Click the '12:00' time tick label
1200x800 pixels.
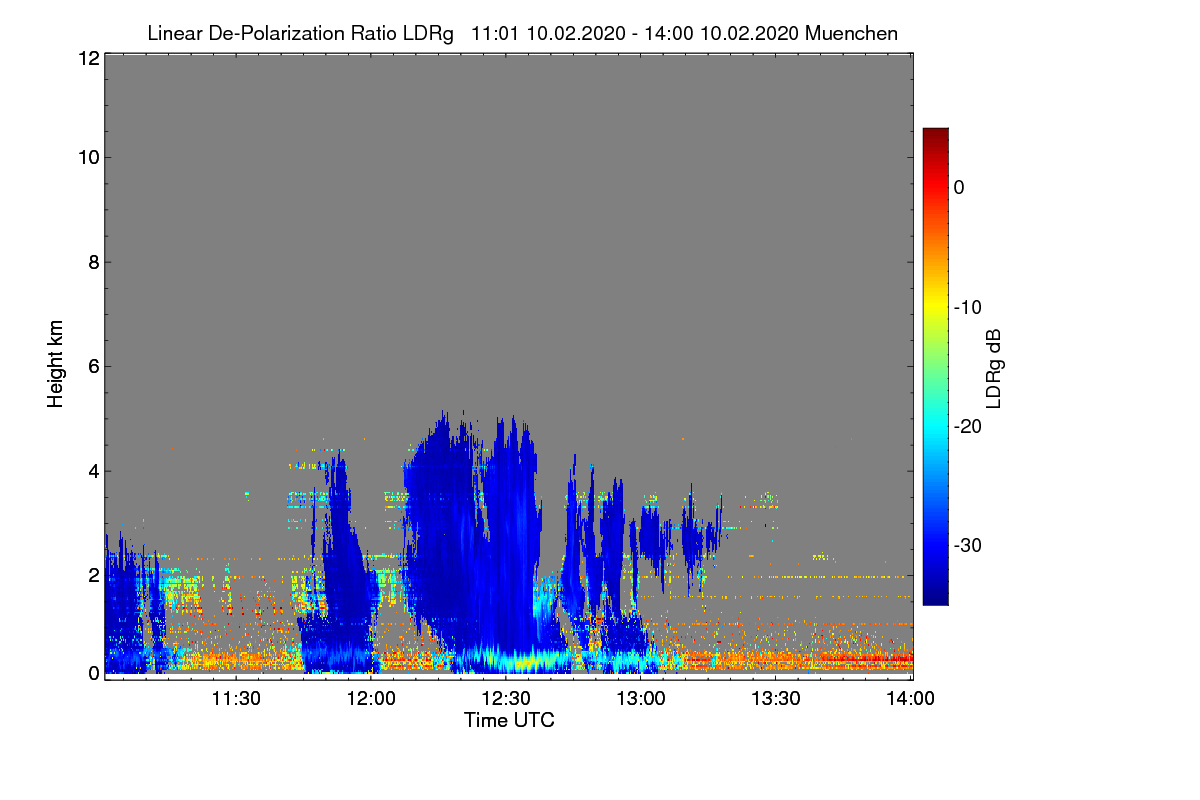[x=371, y=699]
